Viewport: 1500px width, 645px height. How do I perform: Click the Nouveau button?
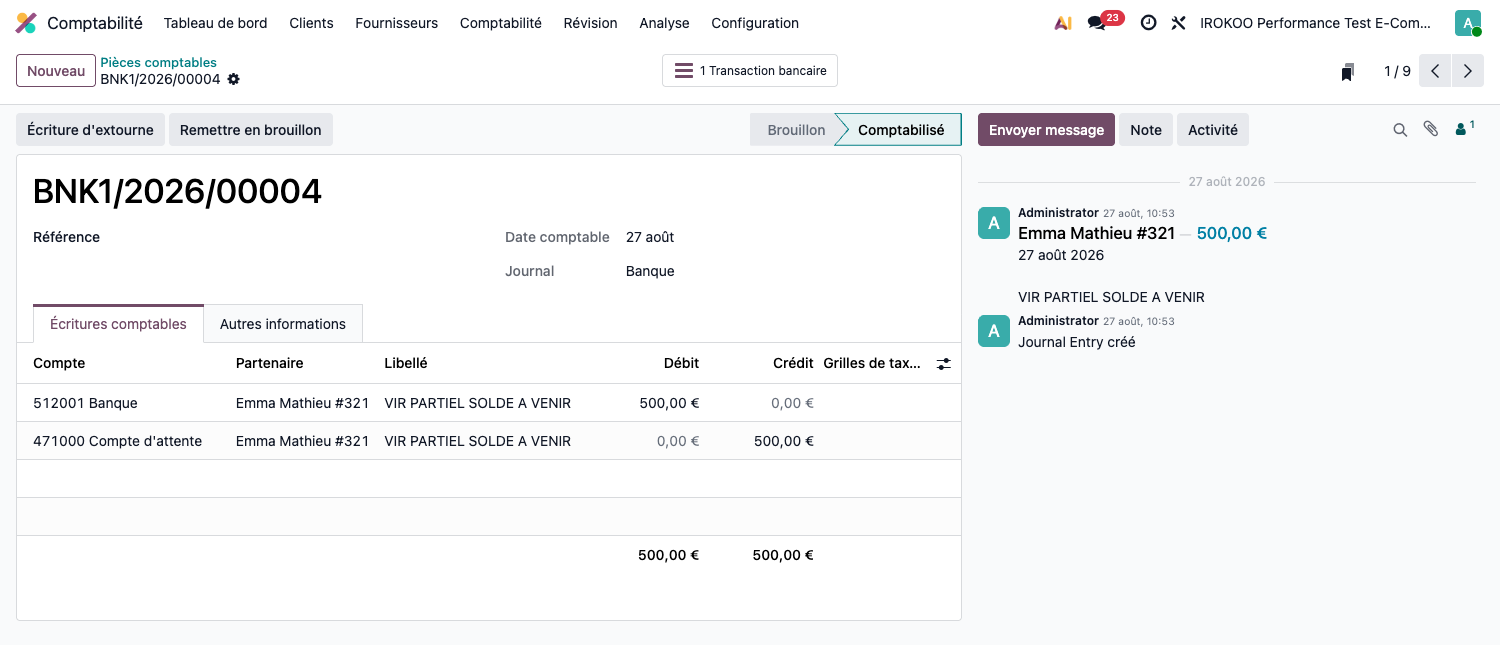(56, 71)
